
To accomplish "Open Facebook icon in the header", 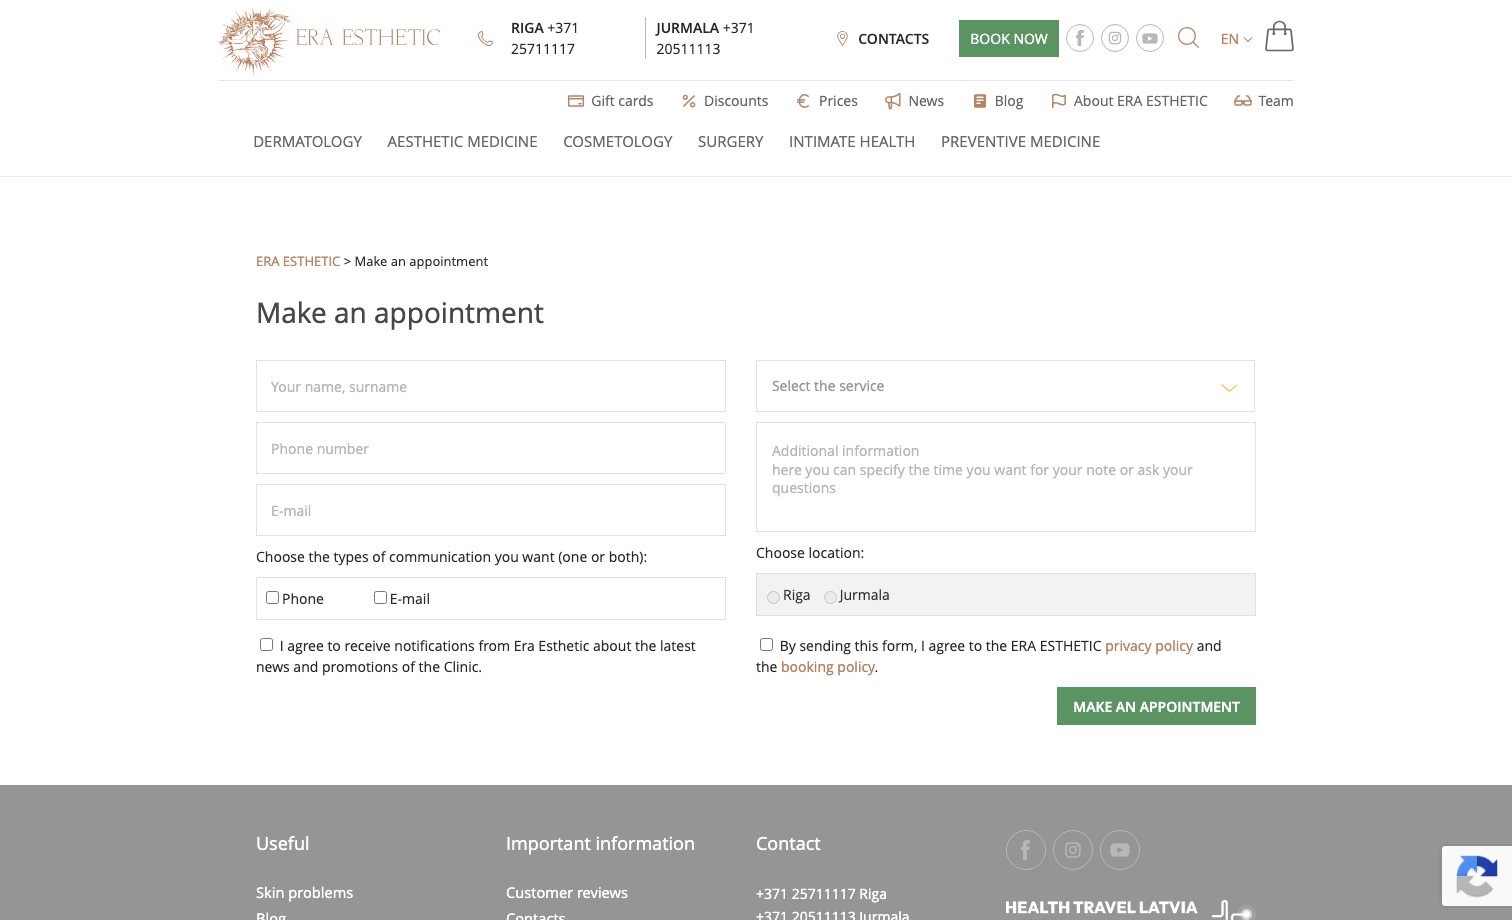I will (1079, 38).
